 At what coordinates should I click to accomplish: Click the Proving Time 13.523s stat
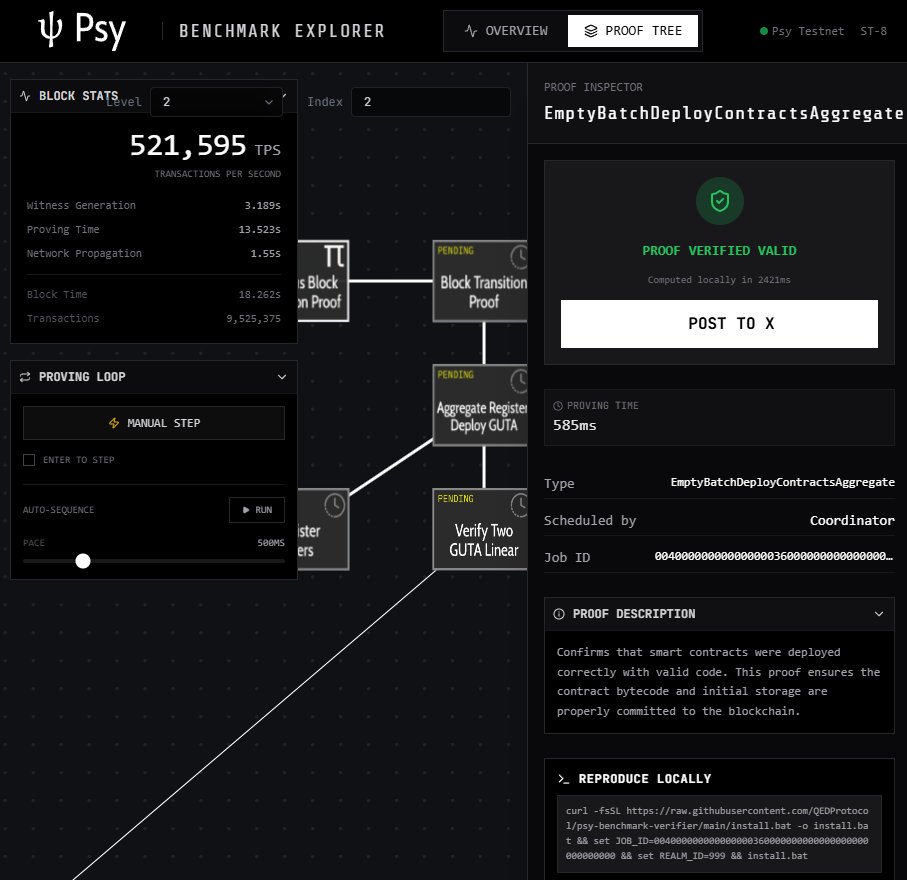point(260,230)
